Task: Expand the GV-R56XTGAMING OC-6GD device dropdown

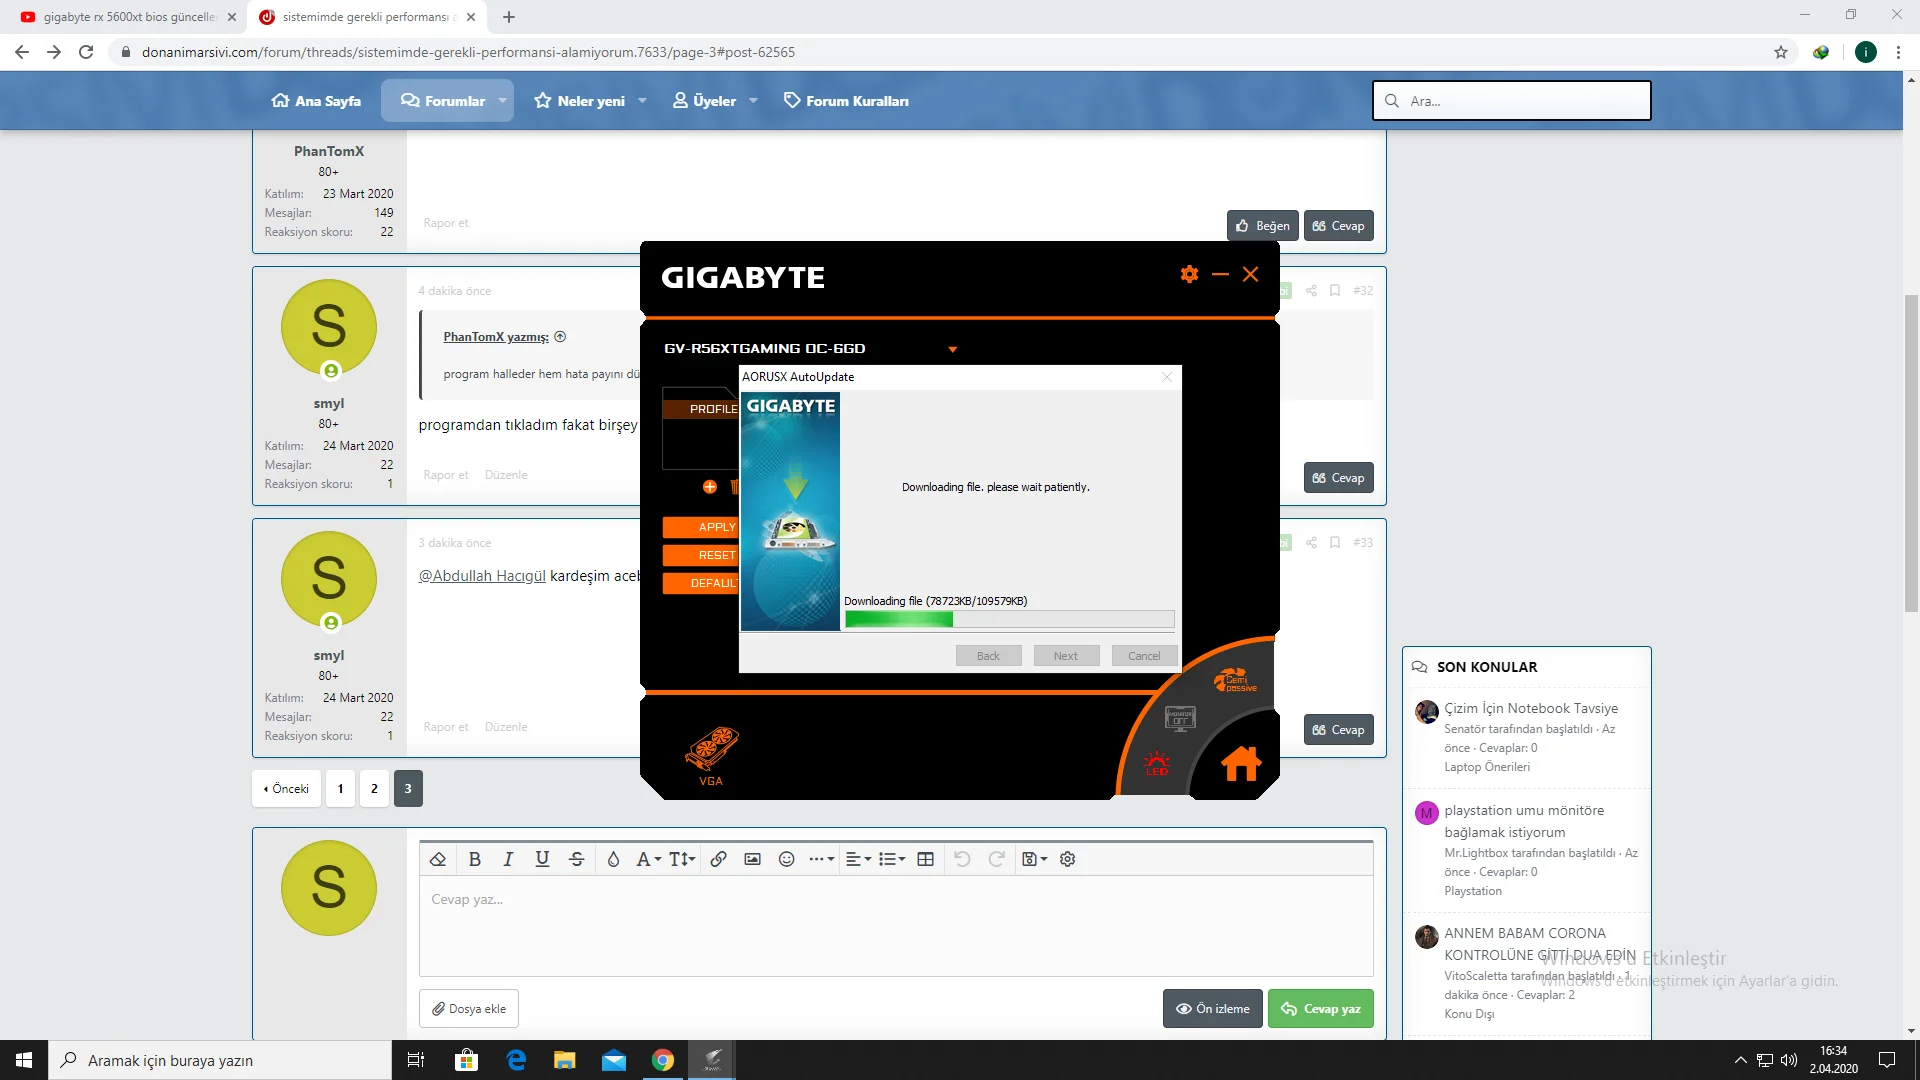Action: (952, 349)
